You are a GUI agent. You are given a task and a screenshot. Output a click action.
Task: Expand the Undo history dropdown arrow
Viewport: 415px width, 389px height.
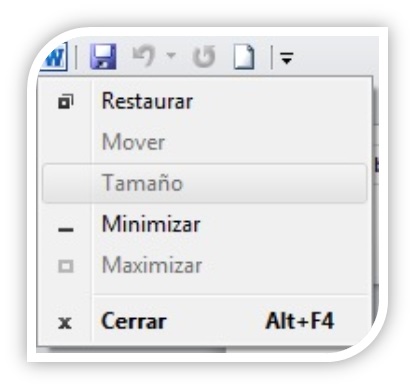click(x=171, y=55)
